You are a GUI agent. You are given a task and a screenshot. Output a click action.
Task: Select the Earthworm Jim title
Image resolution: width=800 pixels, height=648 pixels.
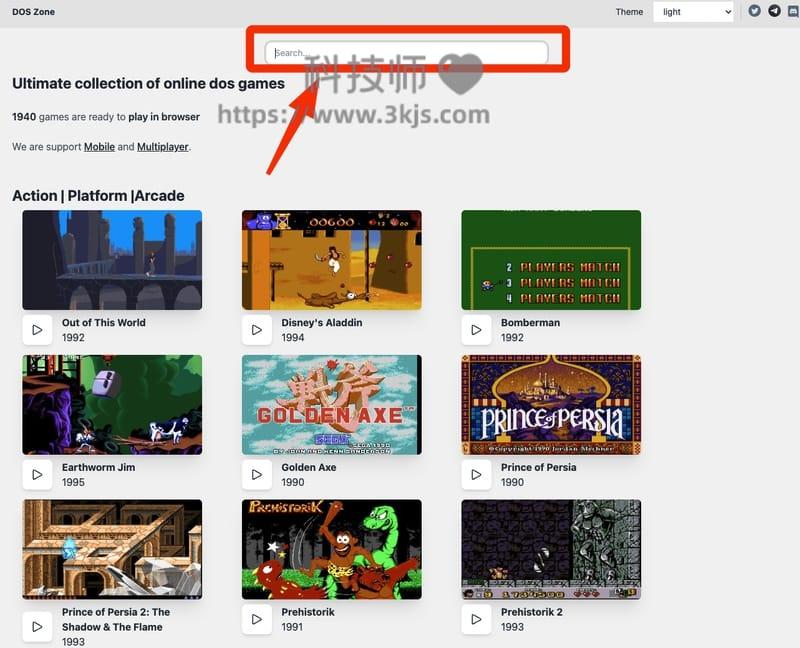98,467
